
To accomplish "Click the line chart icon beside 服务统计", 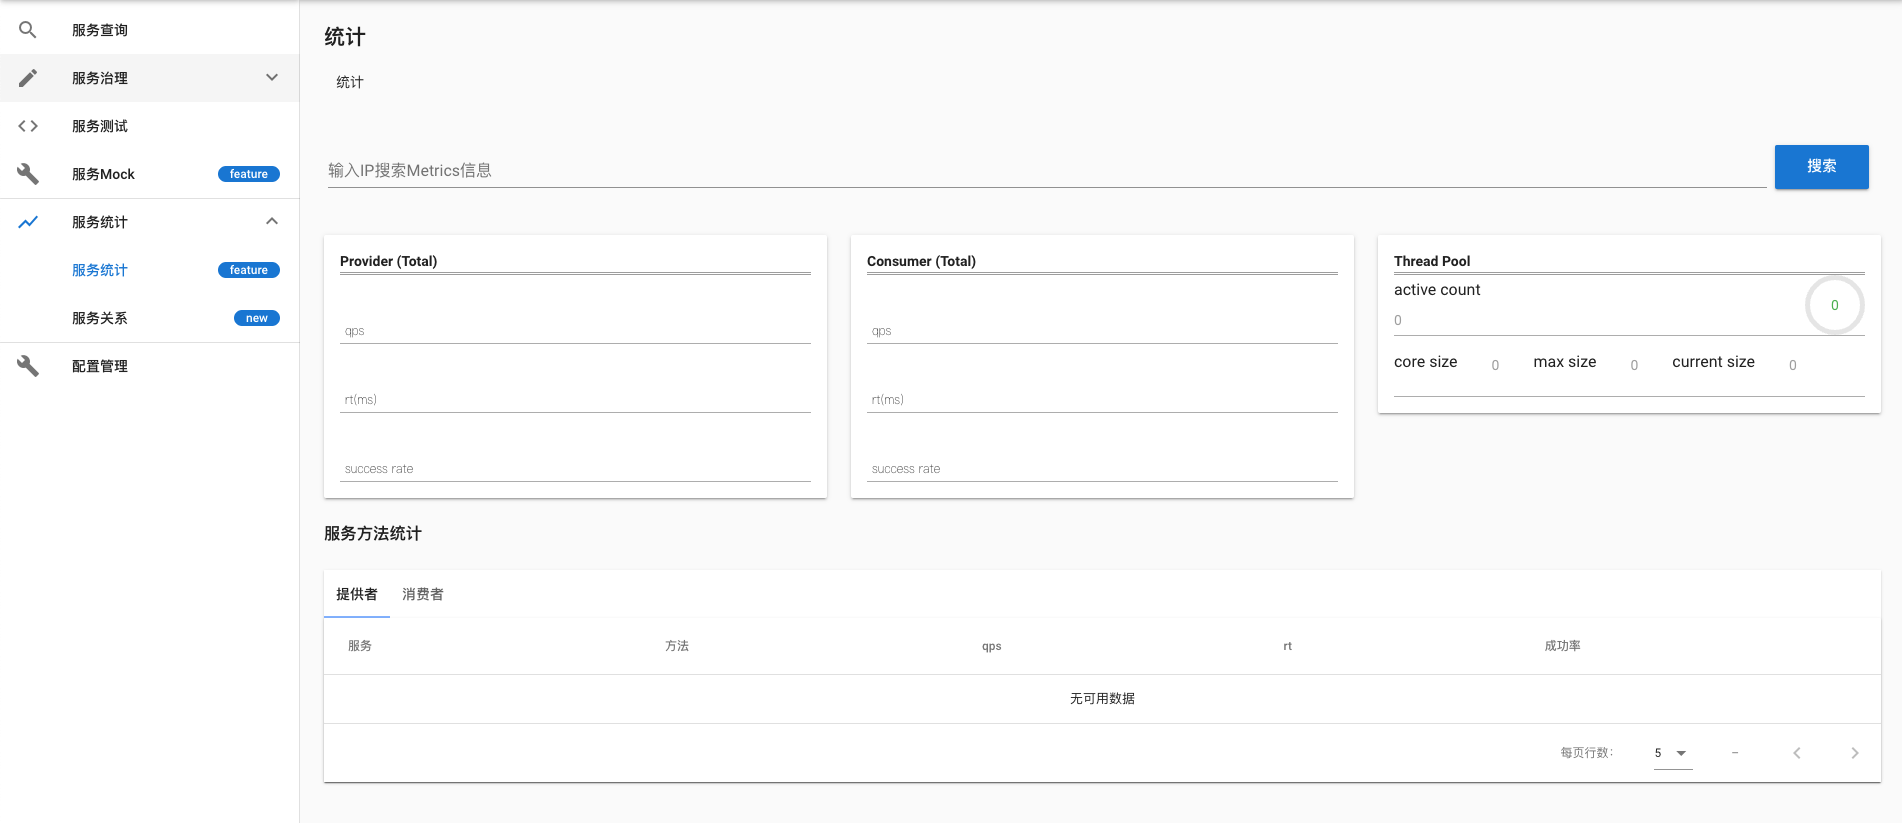I will [28, 222].
